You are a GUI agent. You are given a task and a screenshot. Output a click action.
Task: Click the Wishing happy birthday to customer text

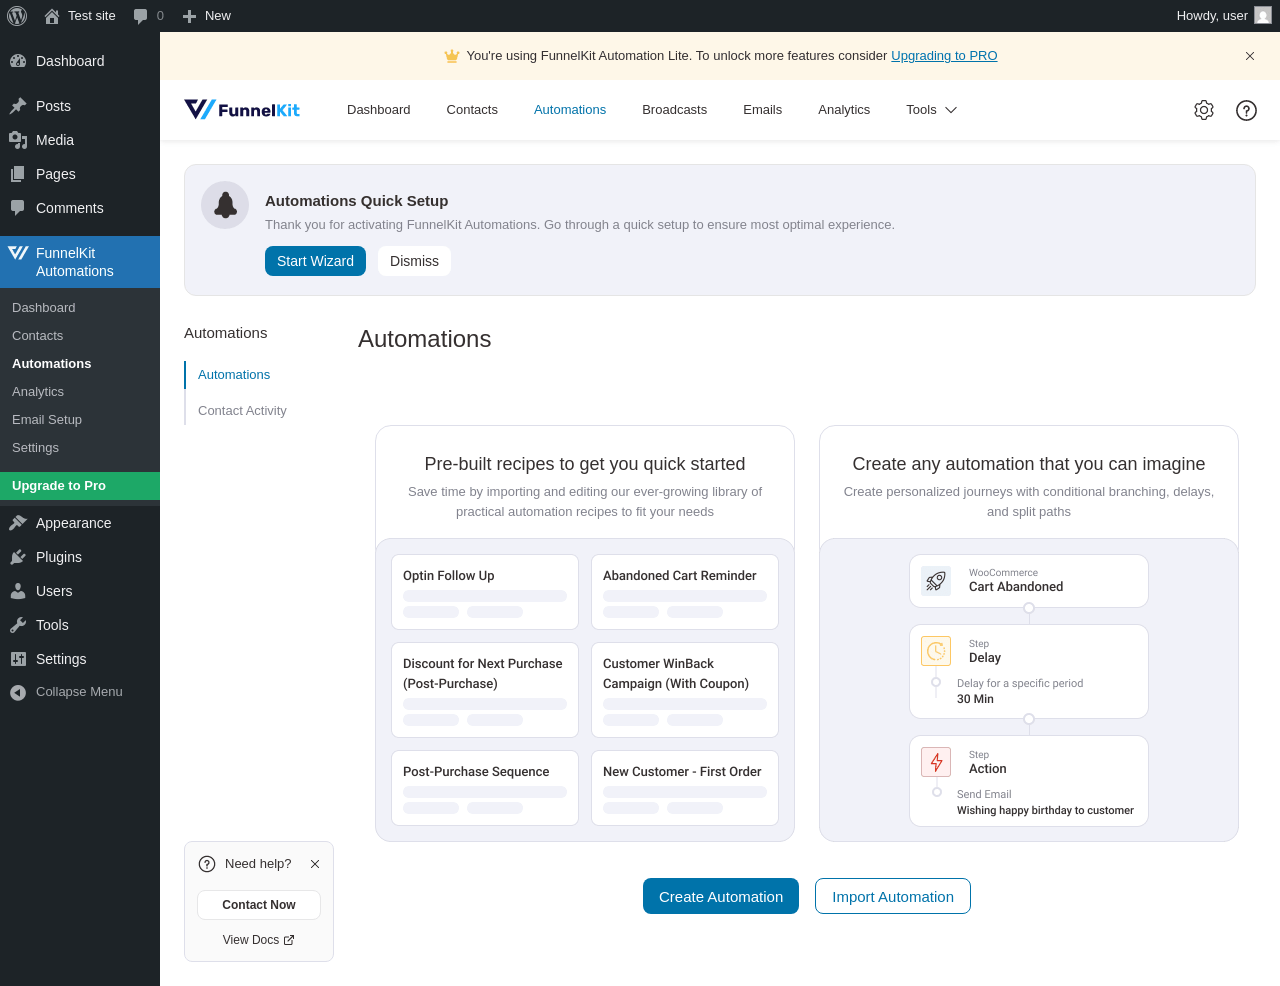1045,811
